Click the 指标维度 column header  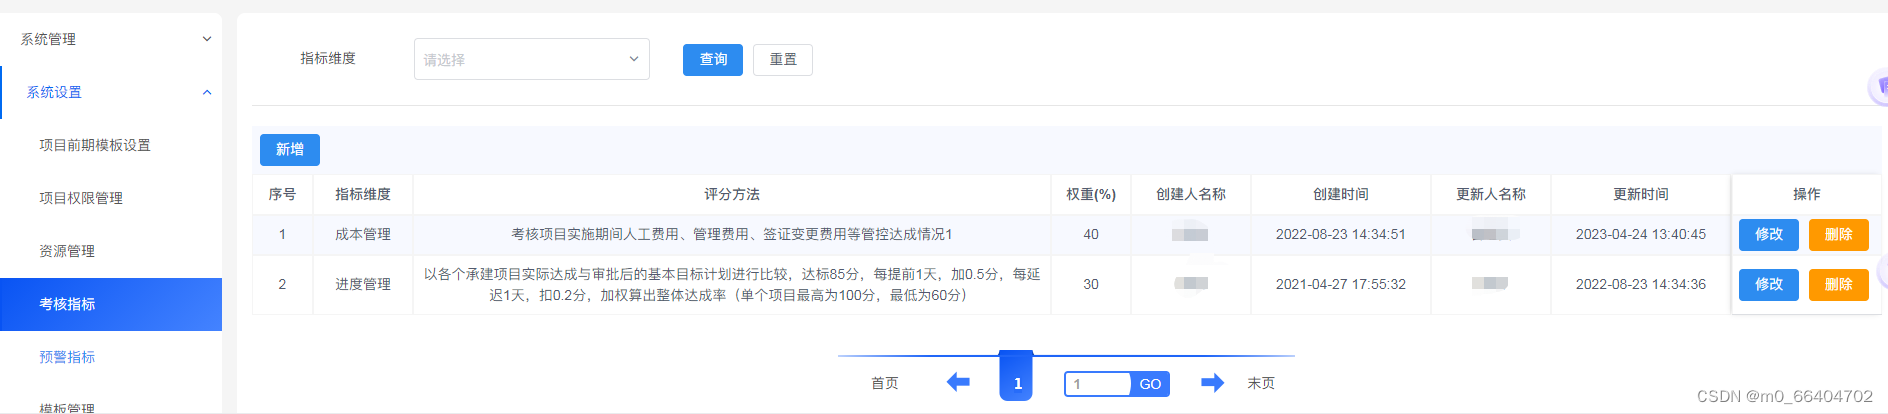click(363, 194)
